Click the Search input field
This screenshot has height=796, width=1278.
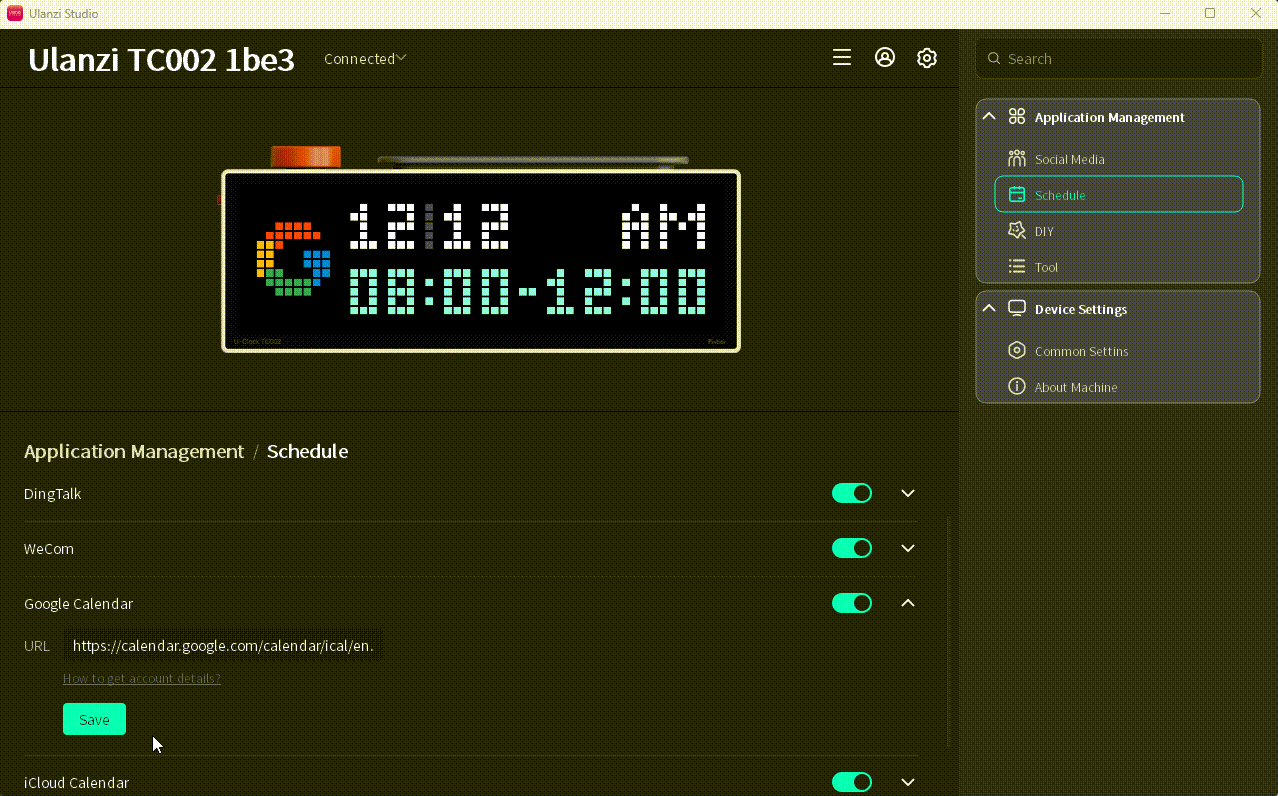tap(1118, 59)
